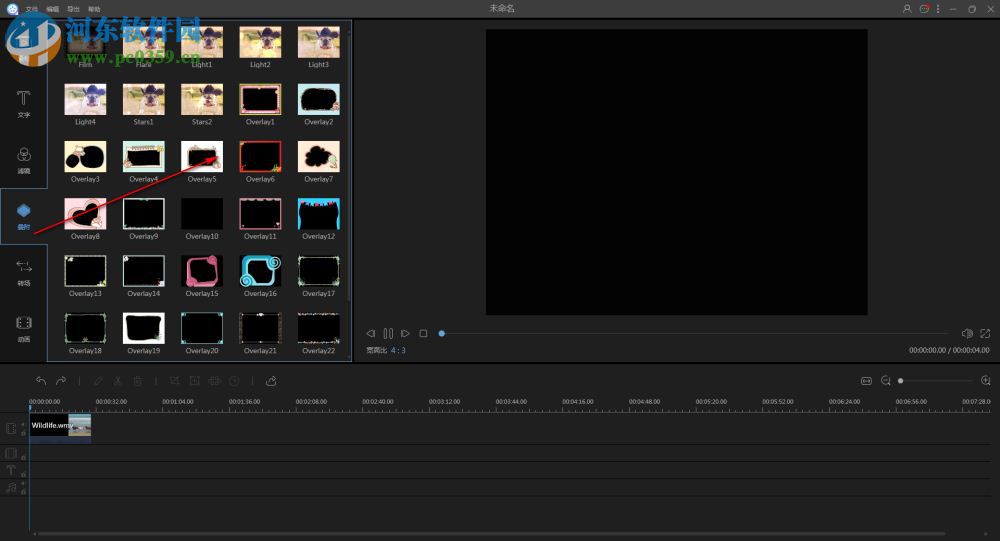Viewport: 1000px width, 541px height.
Task: Open the 滤镜 (Filter) sidebar panel
Action: click(x=23, y=159)
